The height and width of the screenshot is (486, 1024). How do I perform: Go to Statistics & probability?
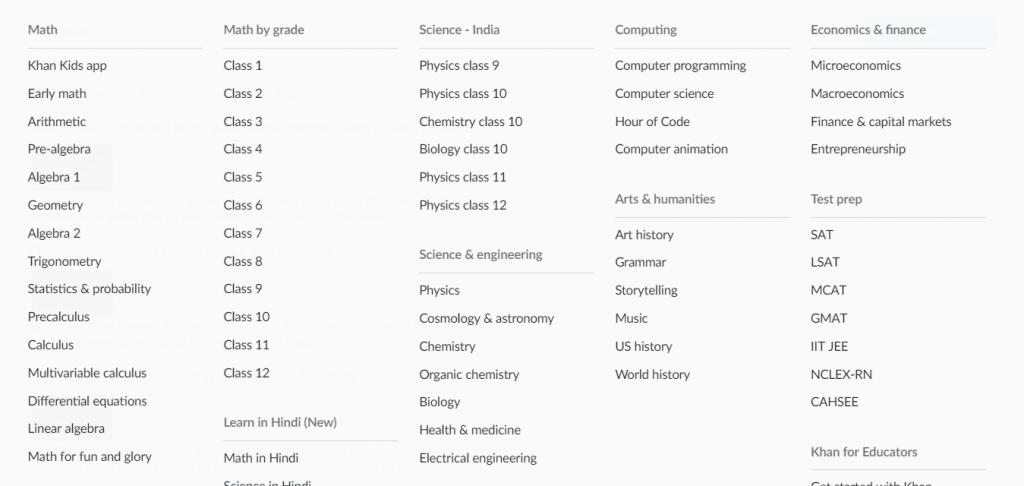pyautogui.click(x=89, y=289)
